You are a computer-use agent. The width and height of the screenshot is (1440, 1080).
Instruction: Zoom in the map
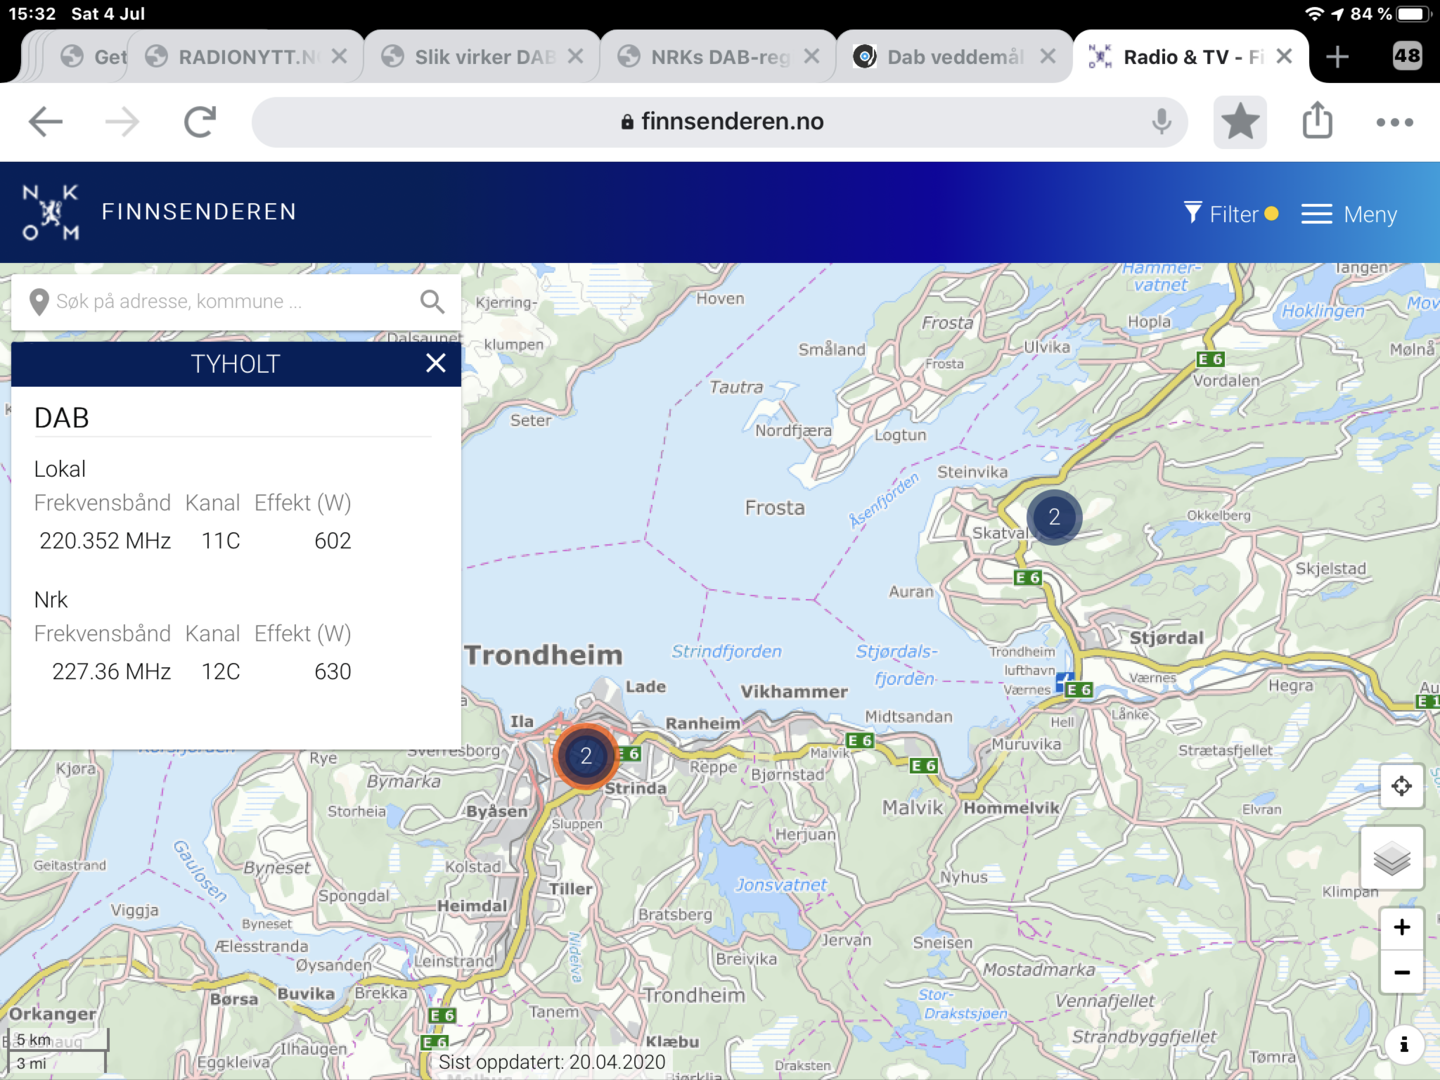[1402, 927]
